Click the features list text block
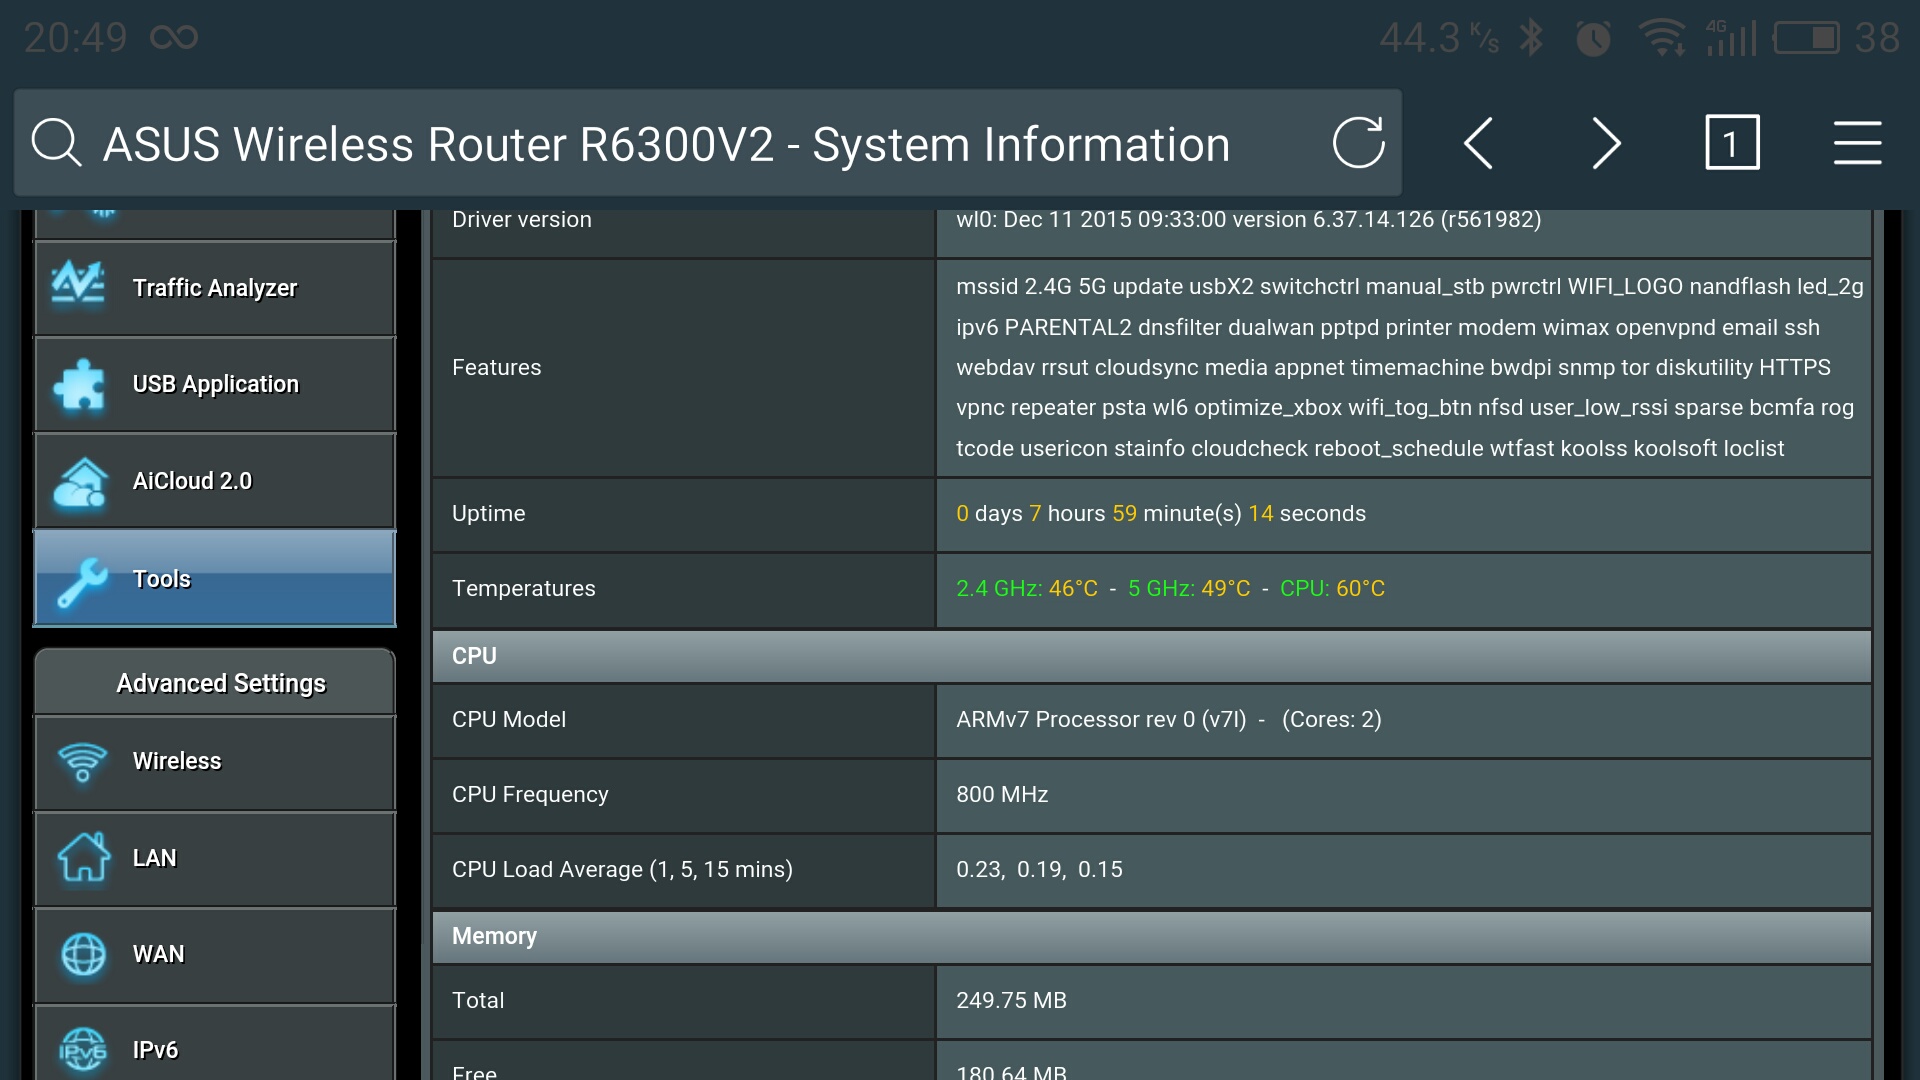Image resolution: width=1920 pixels, height=1080 pixels. pos(1409,368)
